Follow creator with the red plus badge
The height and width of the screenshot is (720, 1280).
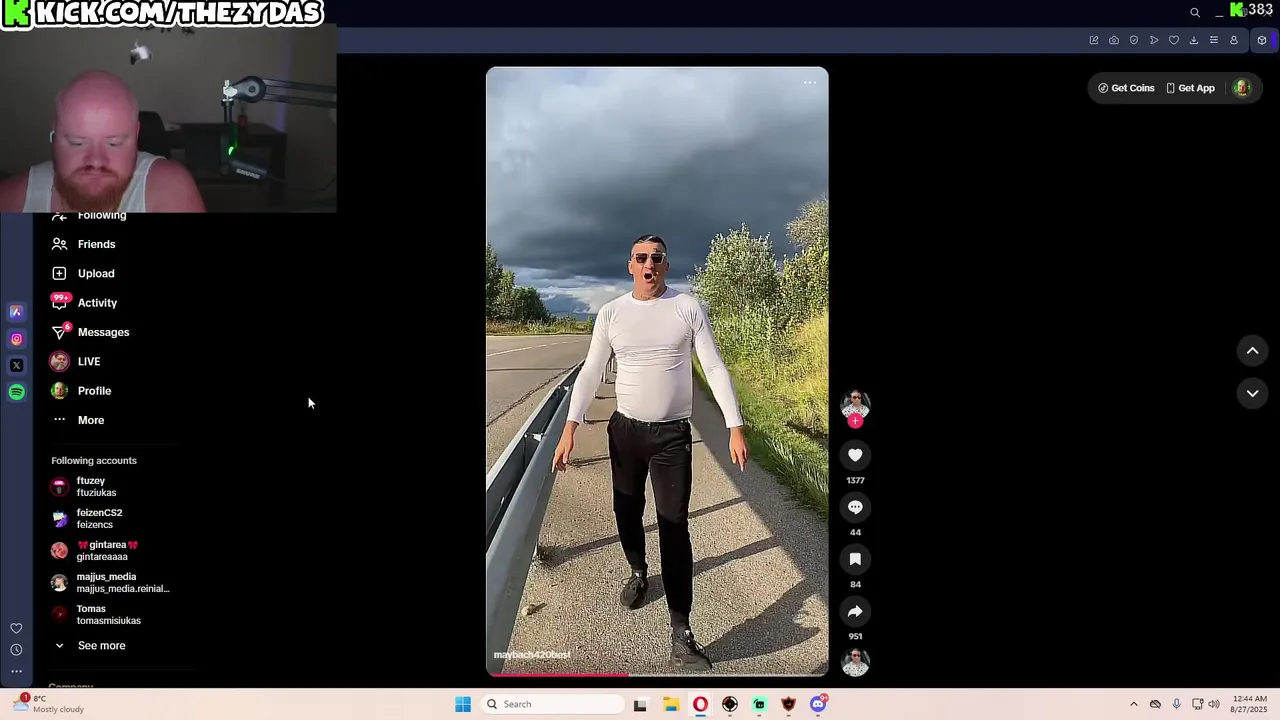click(855, 421)
